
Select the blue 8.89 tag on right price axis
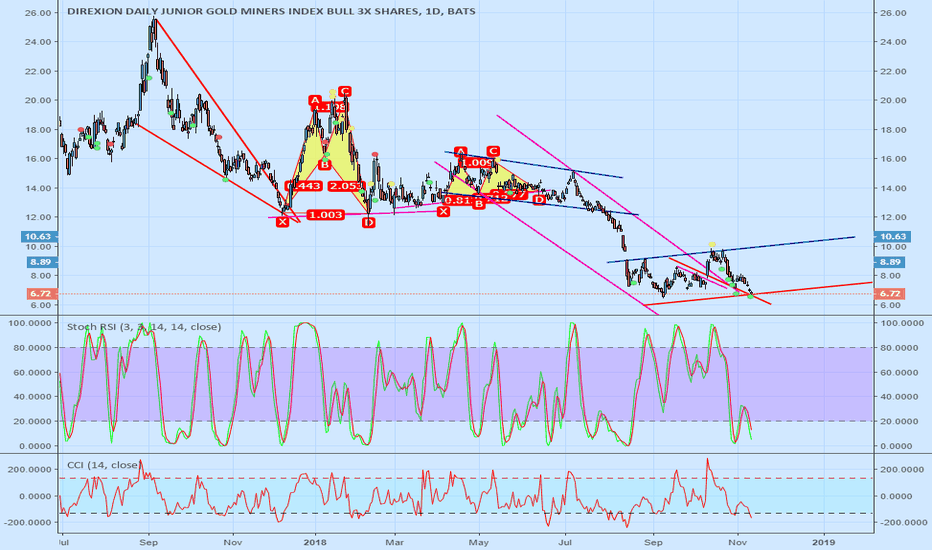[890, 262]
